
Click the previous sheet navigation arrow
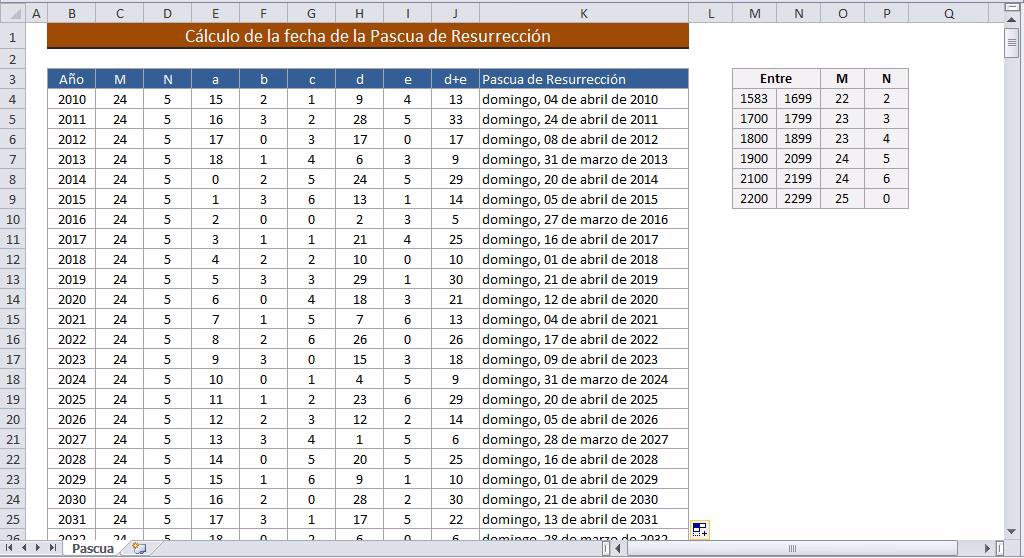click(24, 548)
